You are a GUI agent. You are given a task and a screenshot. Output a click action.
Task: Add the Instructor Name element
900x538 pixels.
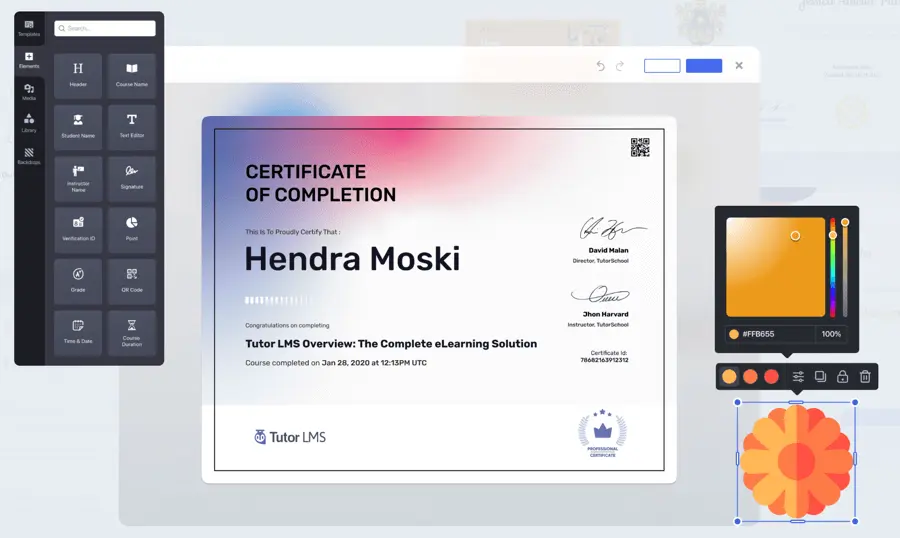point(78,178)
